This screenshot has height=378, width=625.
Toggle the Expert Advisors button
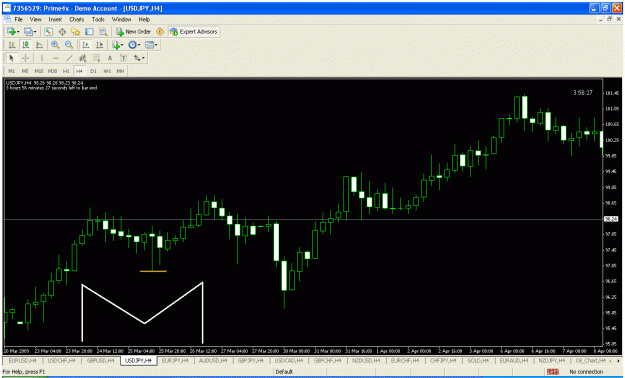coord(194,32)
